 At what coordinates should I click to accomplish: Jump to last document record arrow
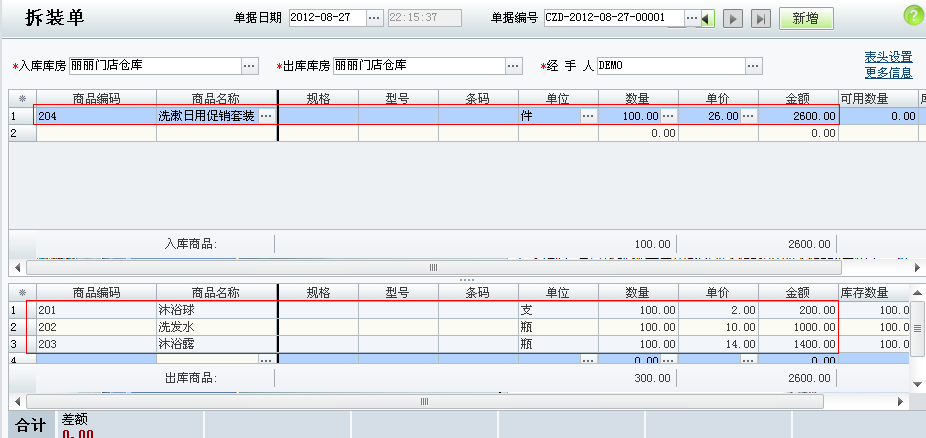pos(761,18)
